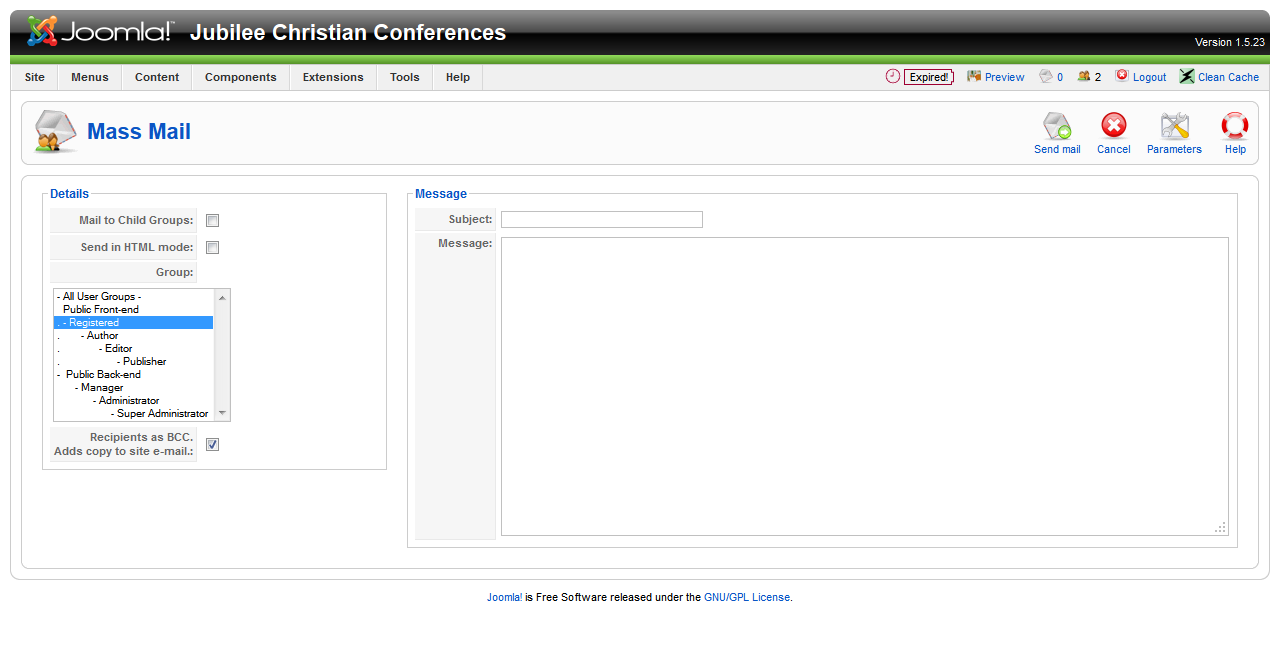Click into the Subject input field
This screenshot has height=648, width=1280.
click(602, 219)
